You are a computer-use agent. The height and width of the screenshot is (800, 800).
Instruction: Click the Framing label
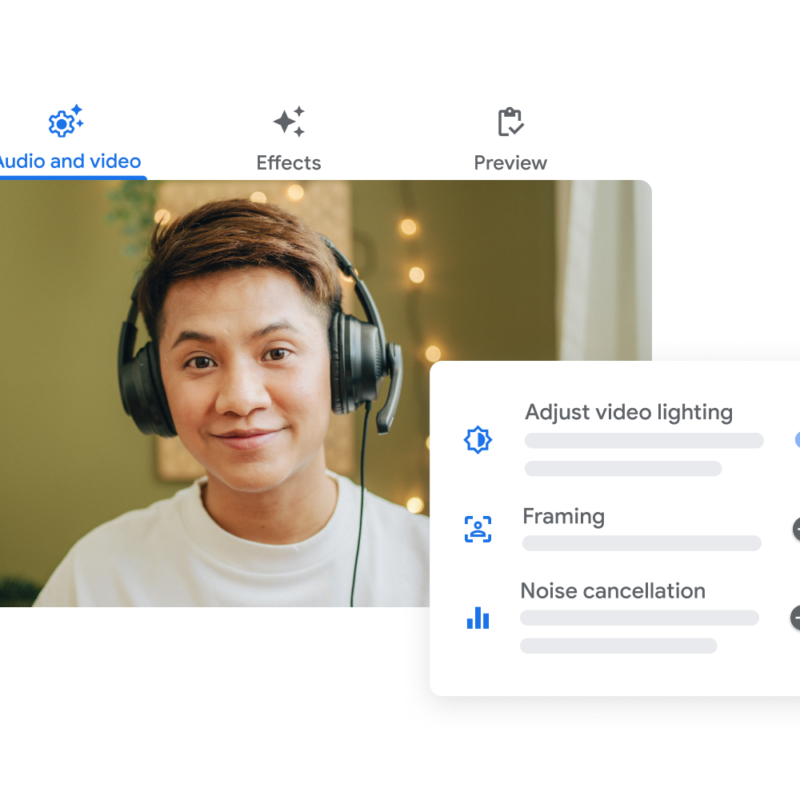(x=562, y=517)
